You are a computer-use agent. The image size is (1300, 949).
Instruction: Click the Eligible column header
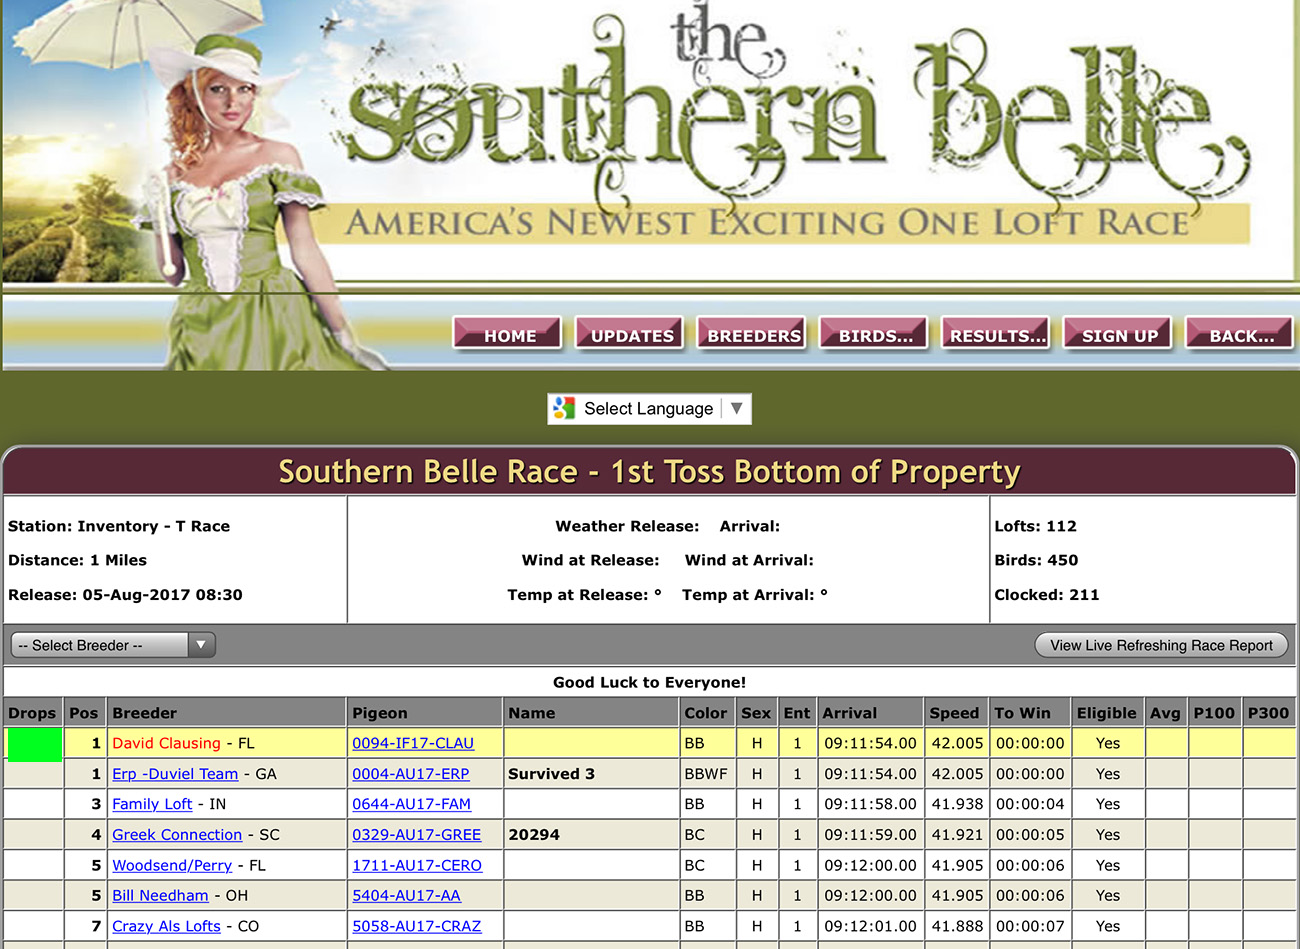[x=1107, y=713]
